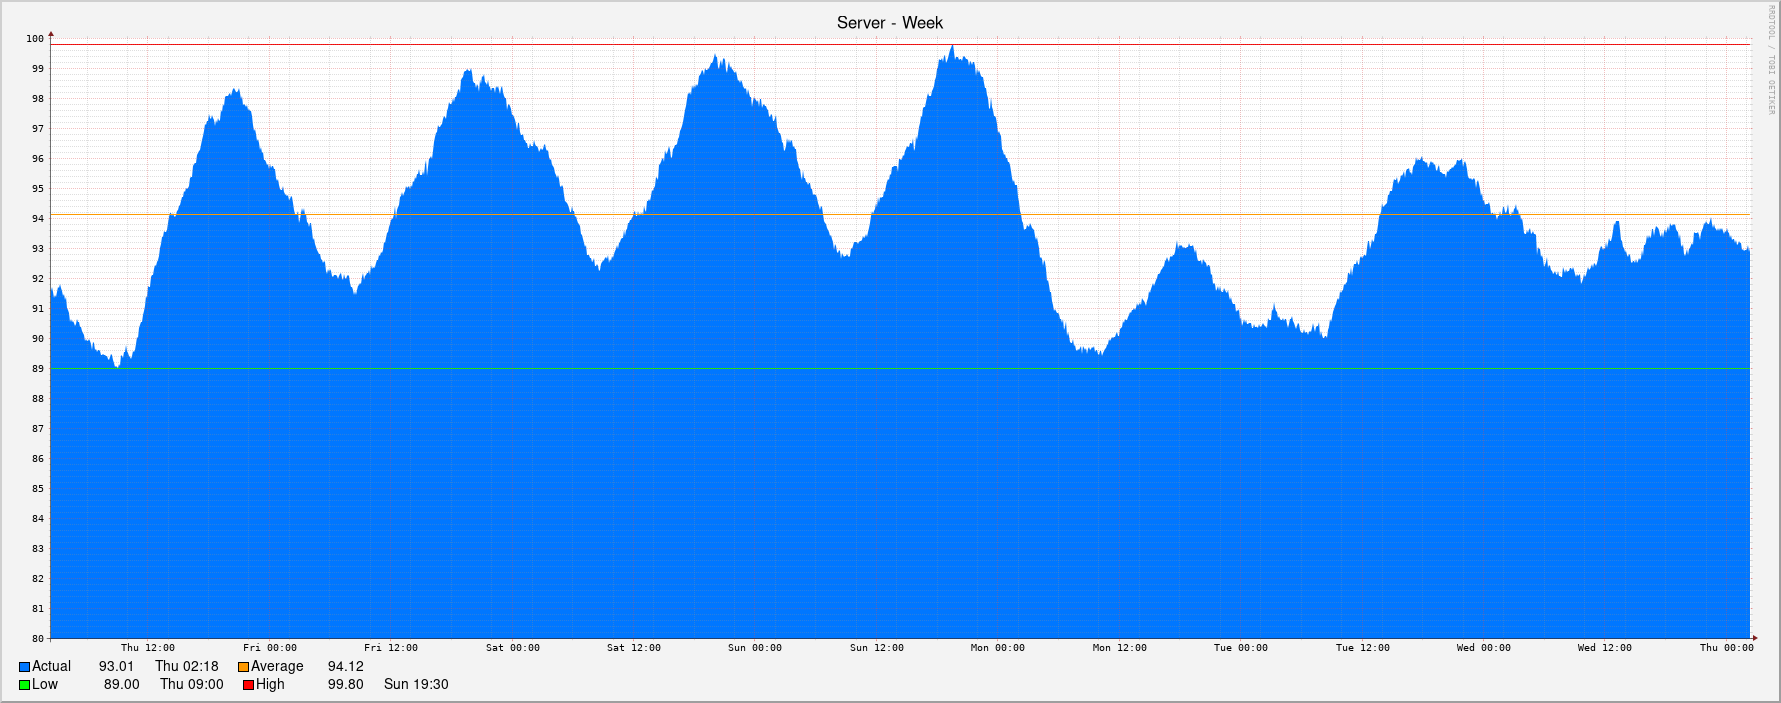The image size is (1781, 703).
Task: Select the "Sun 12:00" x-axis label
Action: point(876,648)
